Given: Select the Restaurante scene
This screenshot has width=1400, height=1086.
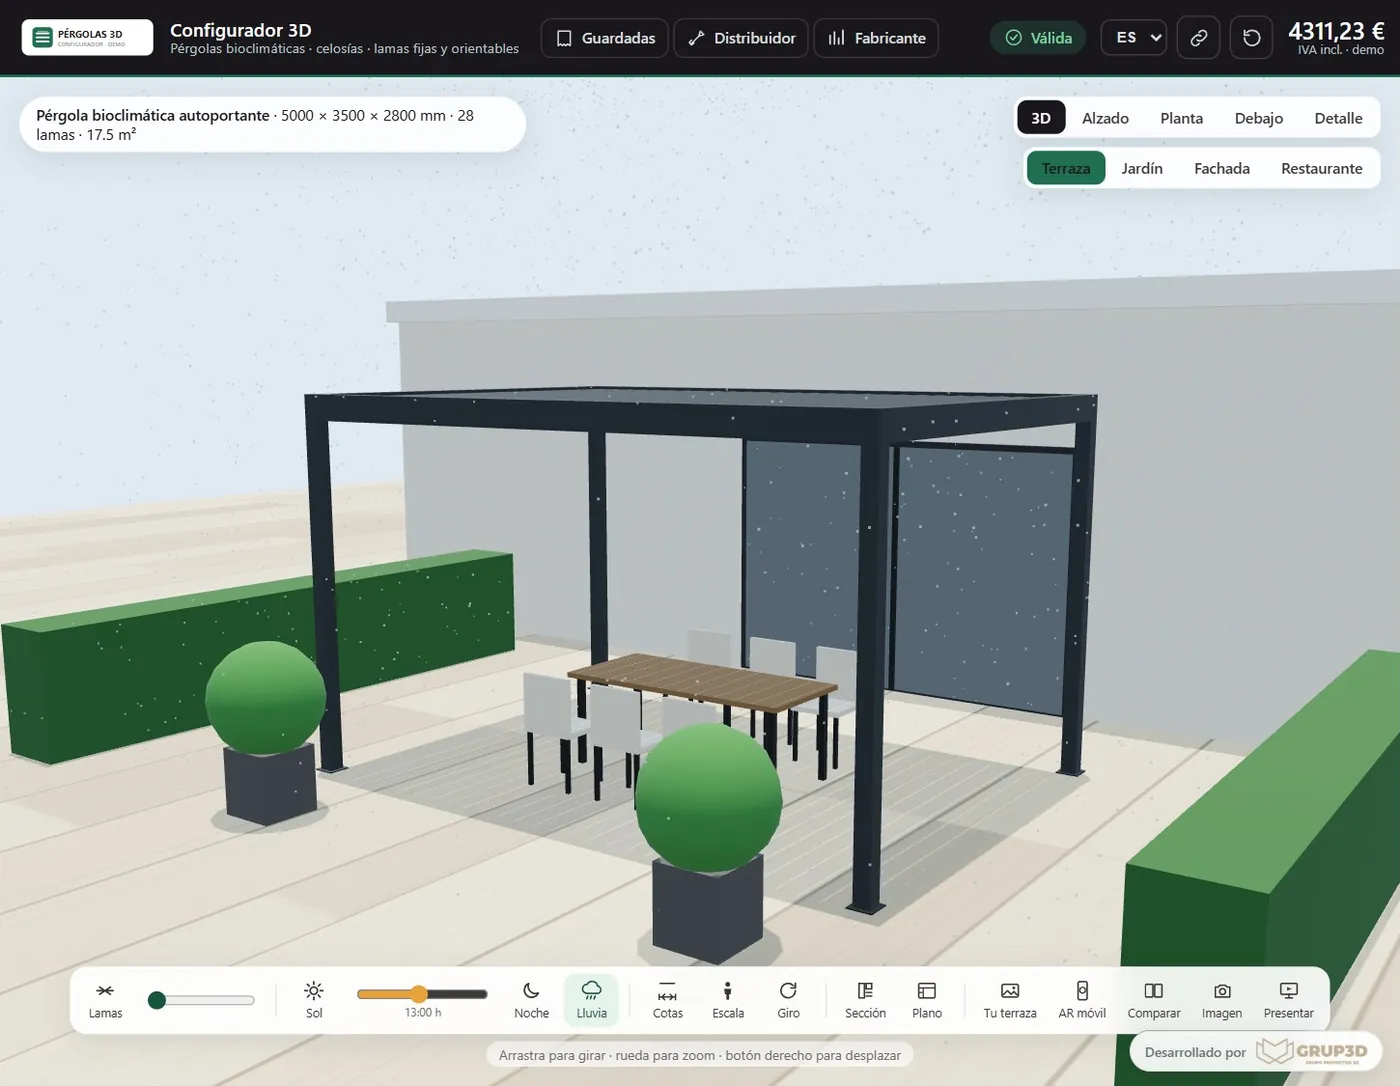Looking at the screenshot, I should tap(1321, 168).
